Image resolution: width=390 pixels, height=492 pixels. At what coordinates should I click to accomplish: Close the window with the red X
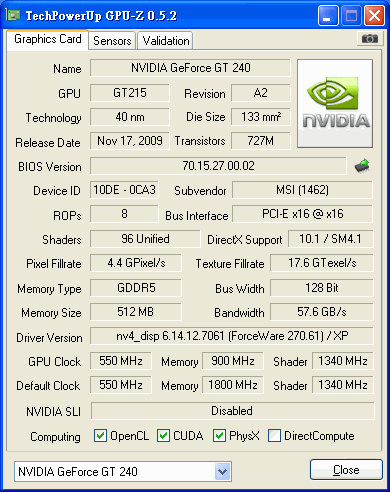(x=374, y=15)
